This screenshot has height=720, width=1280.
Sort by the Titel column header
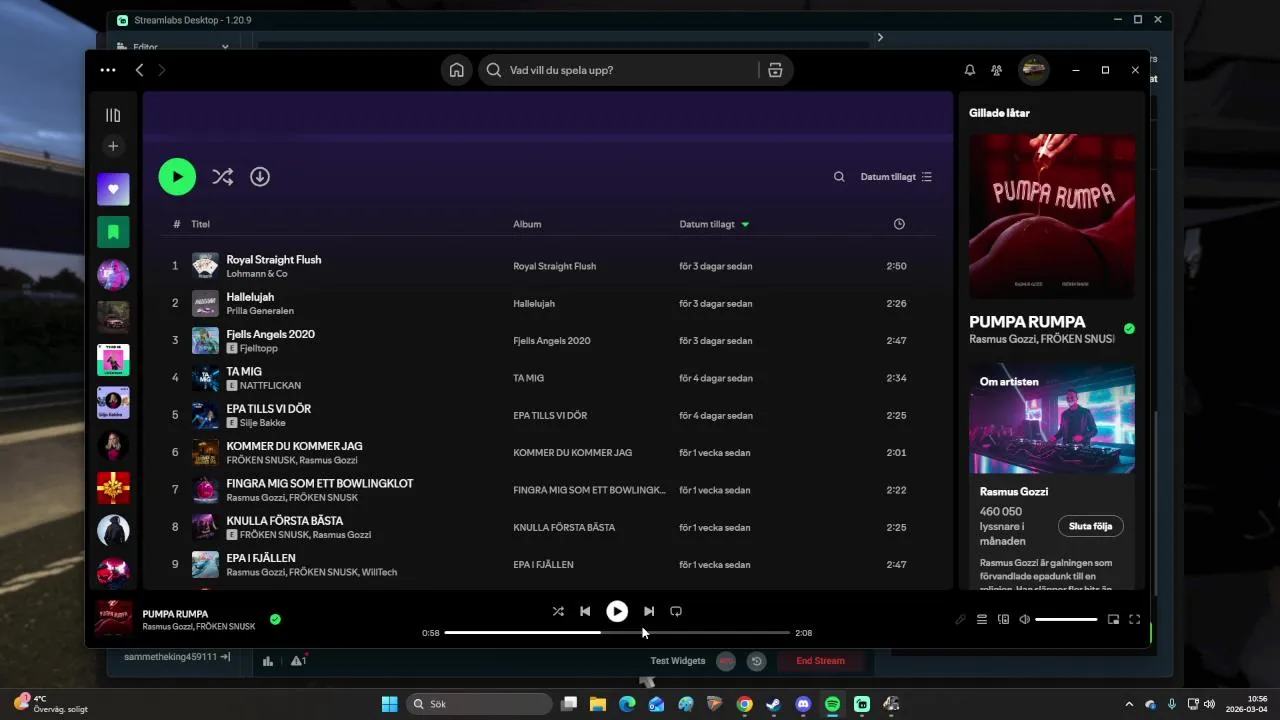pos(200,224)
